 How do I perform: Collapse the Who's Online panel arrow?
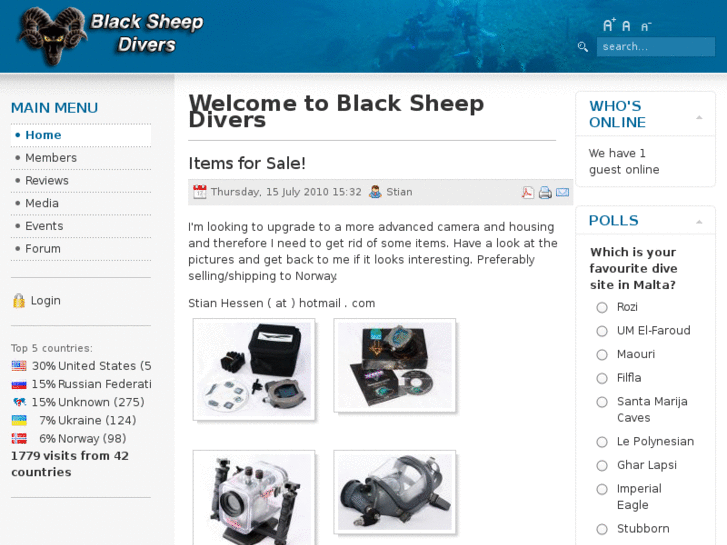pyautogui.click(x=699, y=118)
